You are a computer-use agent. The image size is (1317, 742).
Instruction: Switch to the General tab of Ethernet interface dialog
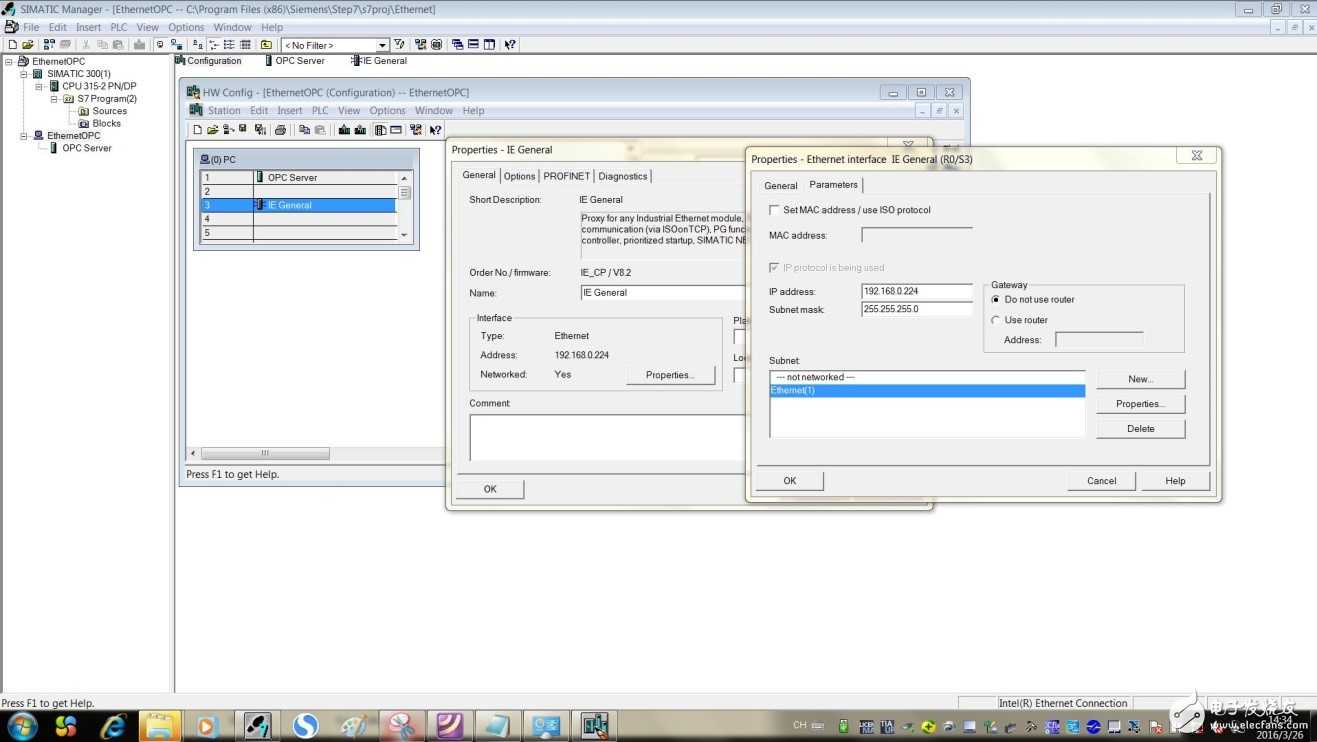(781, 186)
